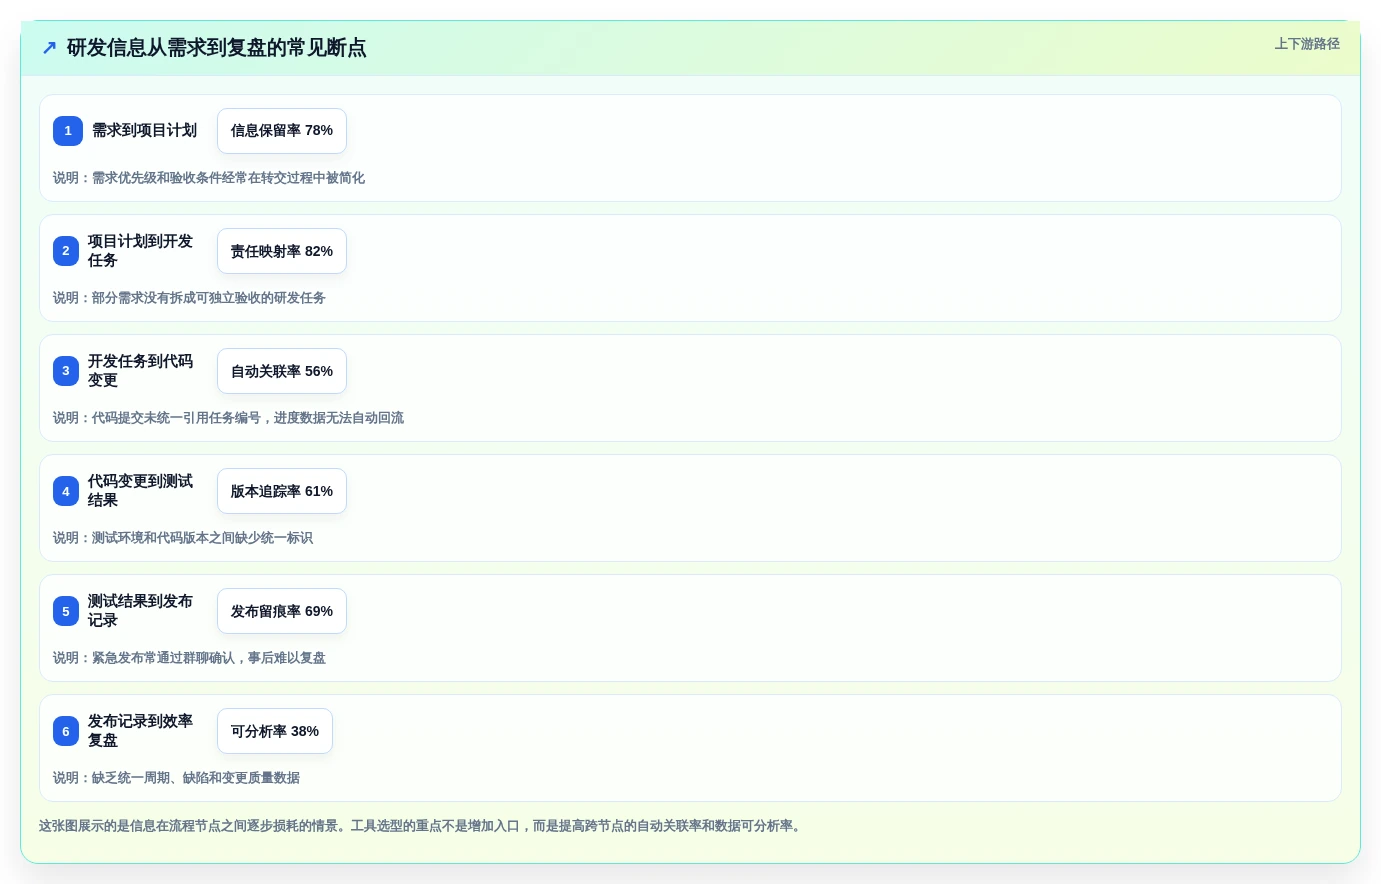This screenshot has width=1381, height=884.
Task: Click the title 研发信息从需求到复盘的常见断点
Action: click(x=216, y=48)
